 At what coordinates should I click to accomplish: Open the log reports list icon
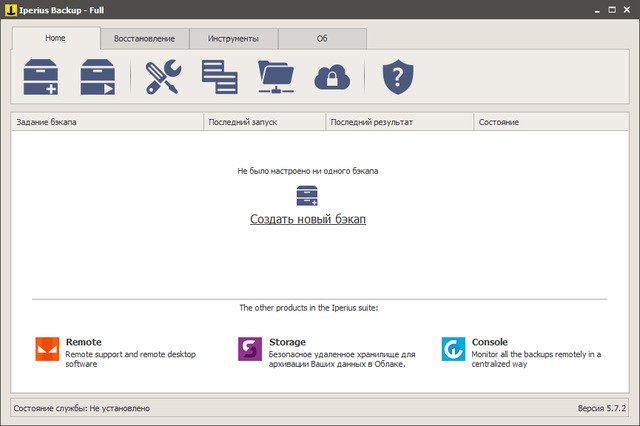tap(219, 77)
